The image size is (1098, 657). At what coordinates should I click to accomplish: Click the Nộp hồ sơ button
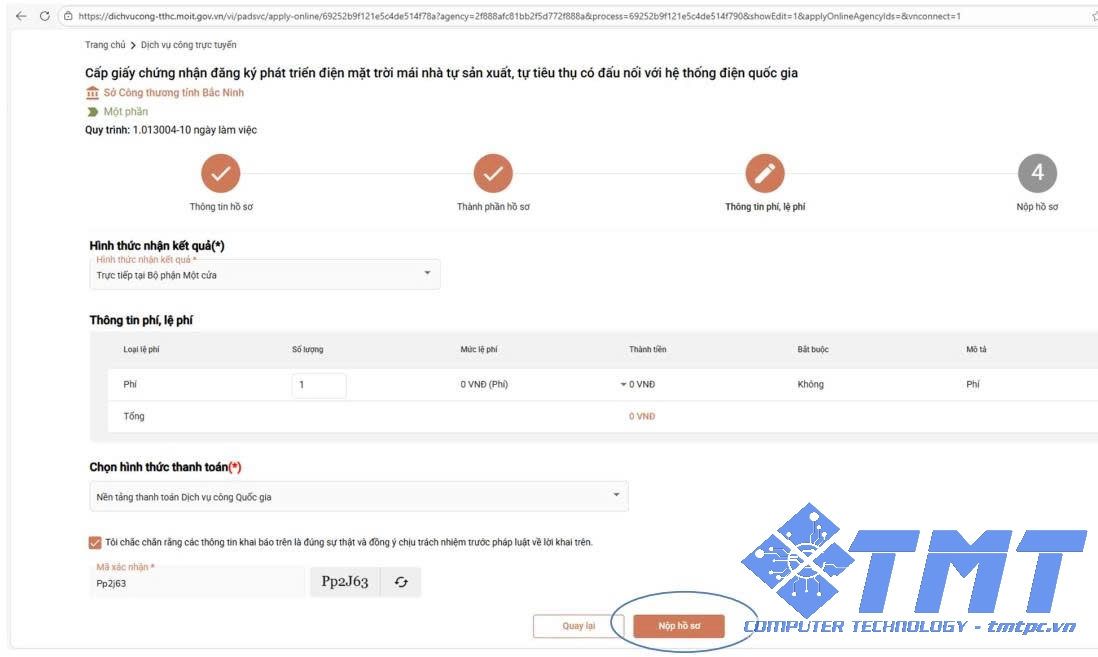679,626
